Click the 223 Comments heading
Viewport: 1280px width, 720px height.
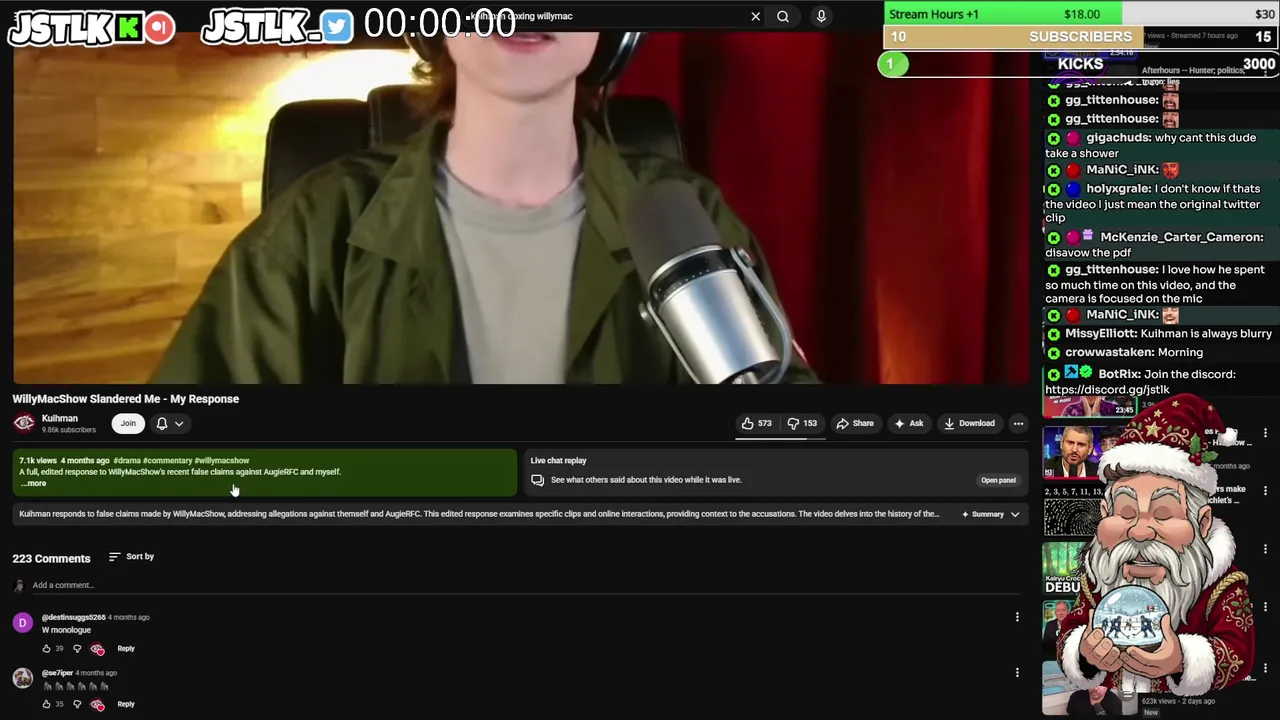[51, 558]
